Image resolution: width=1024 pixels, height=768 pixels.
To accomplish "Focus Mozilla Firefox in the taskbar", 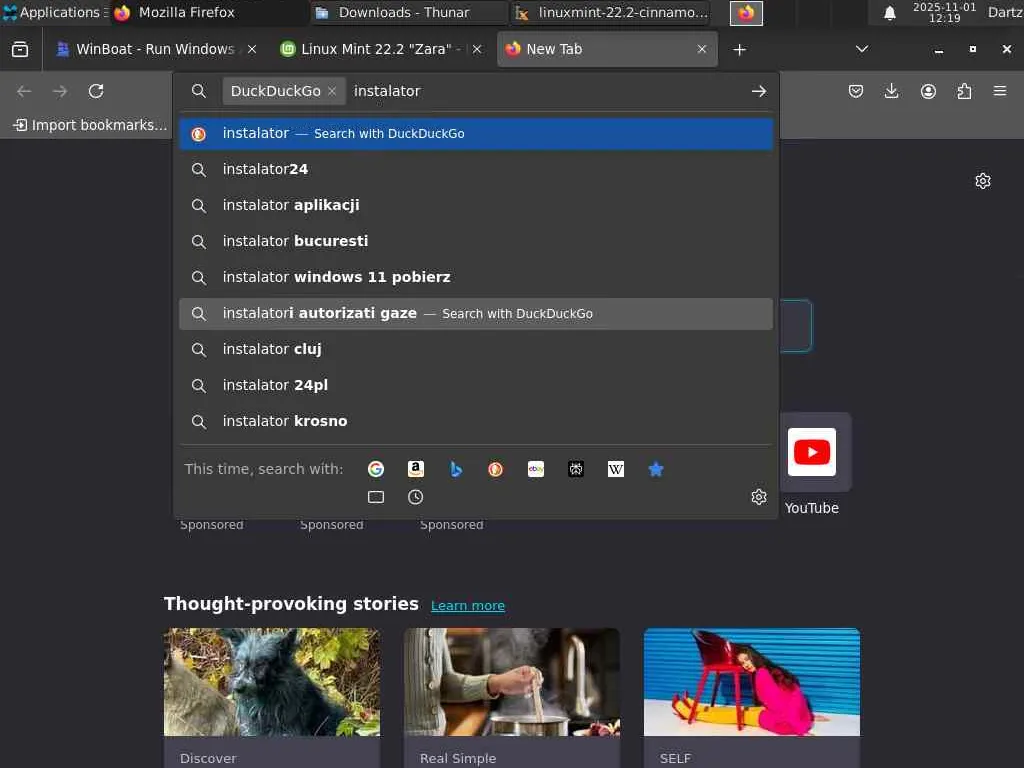I will click(208, 12).
